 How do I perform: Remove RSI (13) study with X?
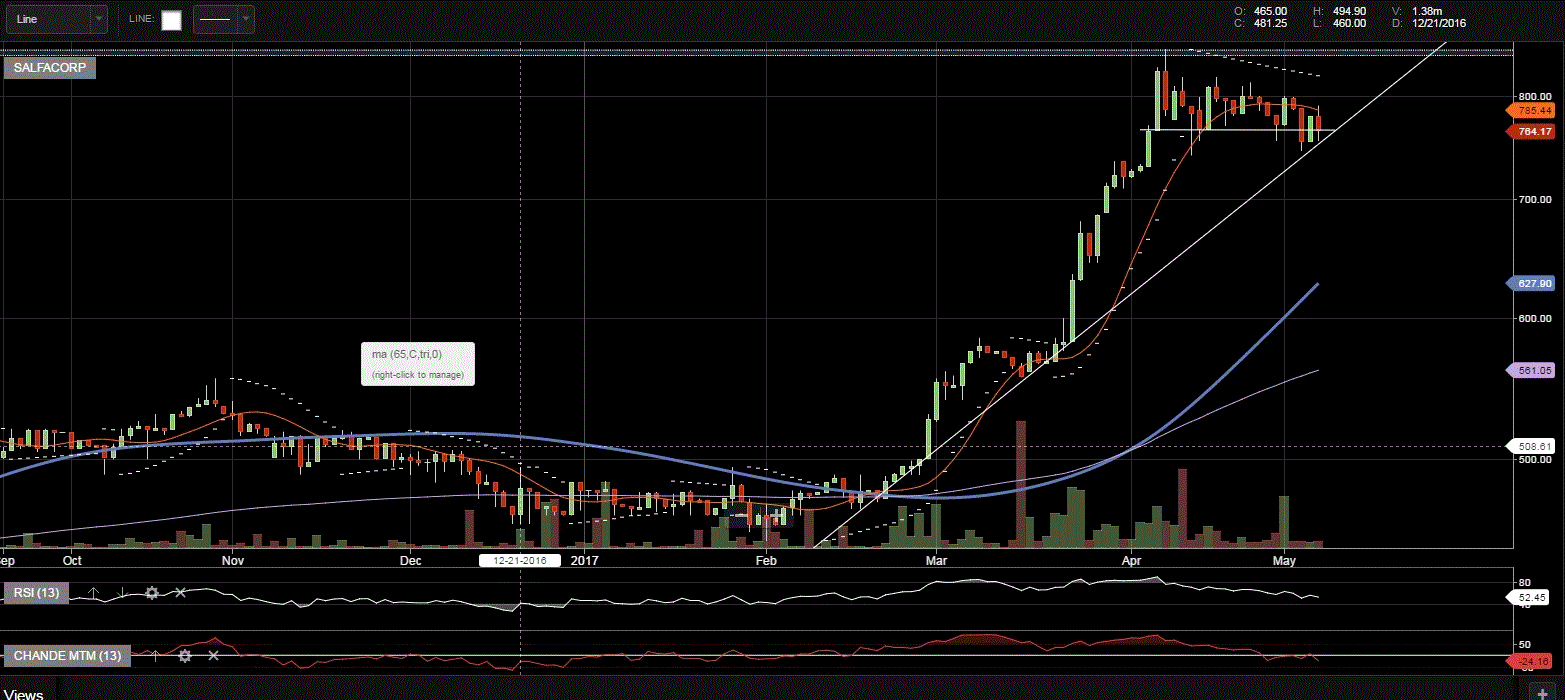[181, 593]
